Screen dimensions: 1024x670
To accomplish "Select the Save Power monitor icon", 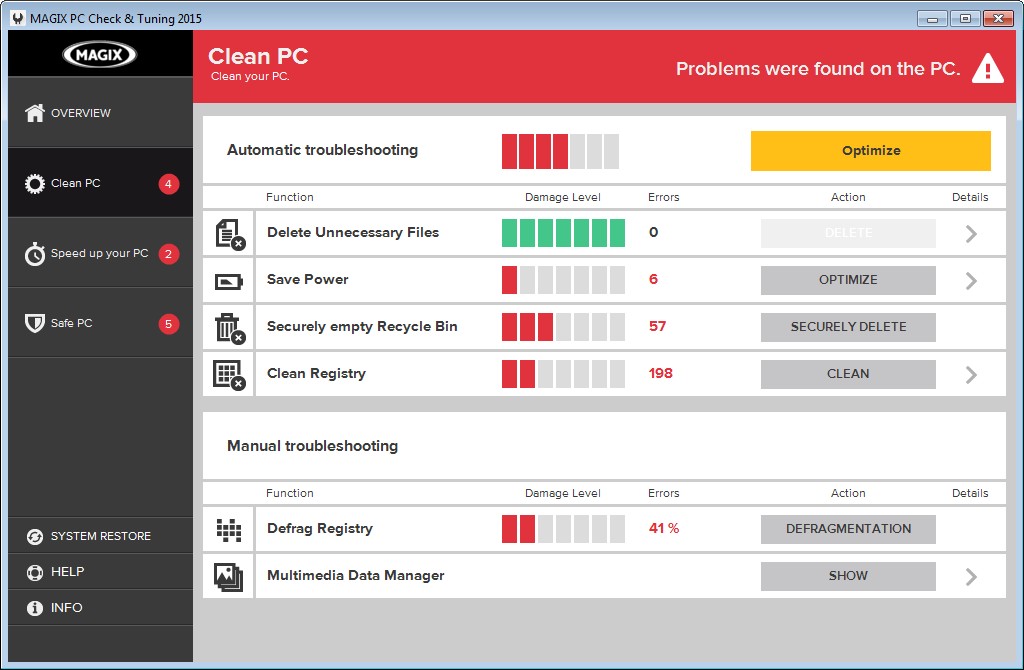I will coord(228,280).
